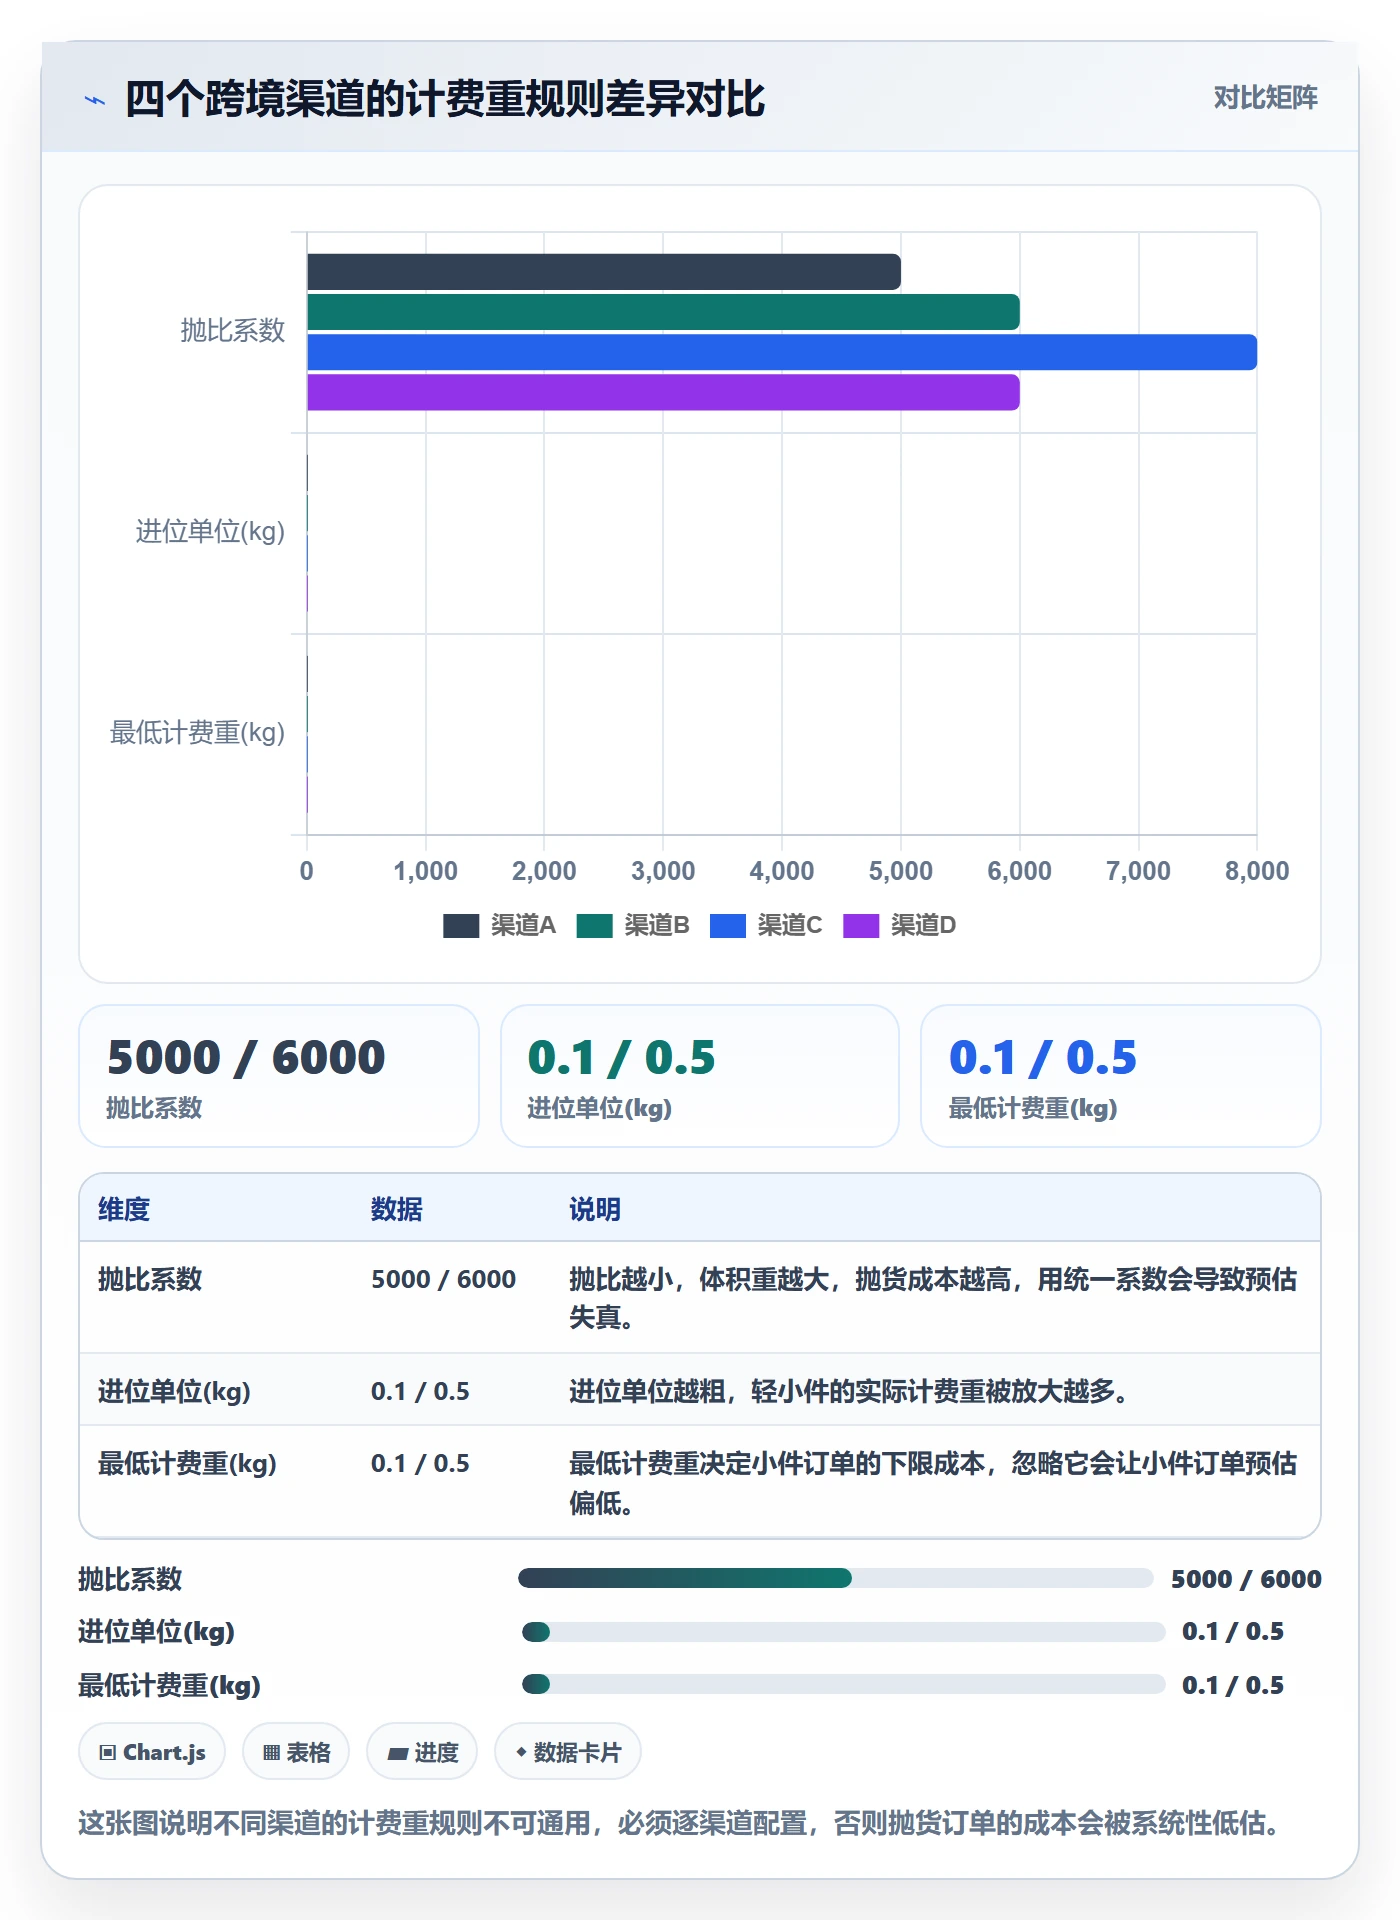This screenshot has width=1400, height=1920.
Task: Click the description starting 进位单位越粗
Action: tap(849, 1391)
